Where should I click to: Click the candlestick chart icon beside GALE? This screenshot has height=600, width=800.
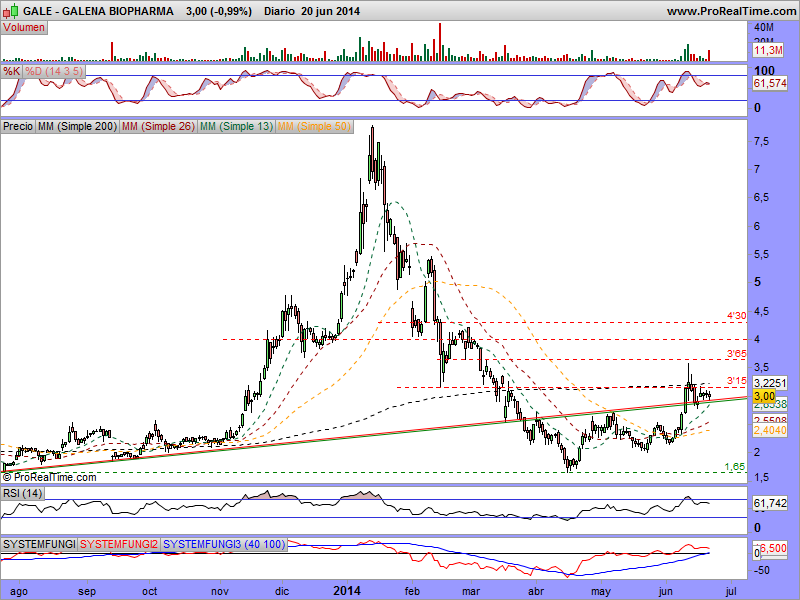click(11, 10)
